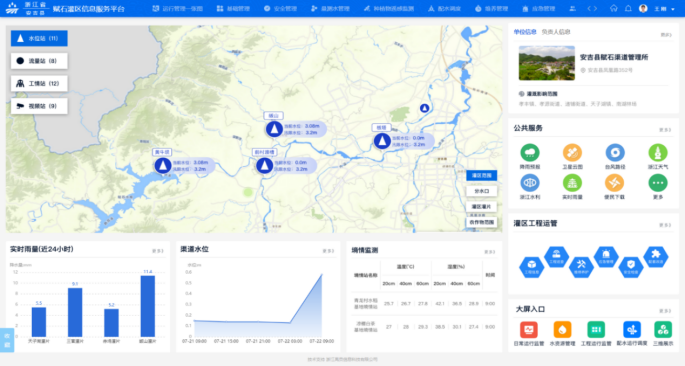Image resolution: width=685 pixels, height=366 pixels.
Task: Expand 更多 in the 墒情监测 panel
Action: coord(490,252)
